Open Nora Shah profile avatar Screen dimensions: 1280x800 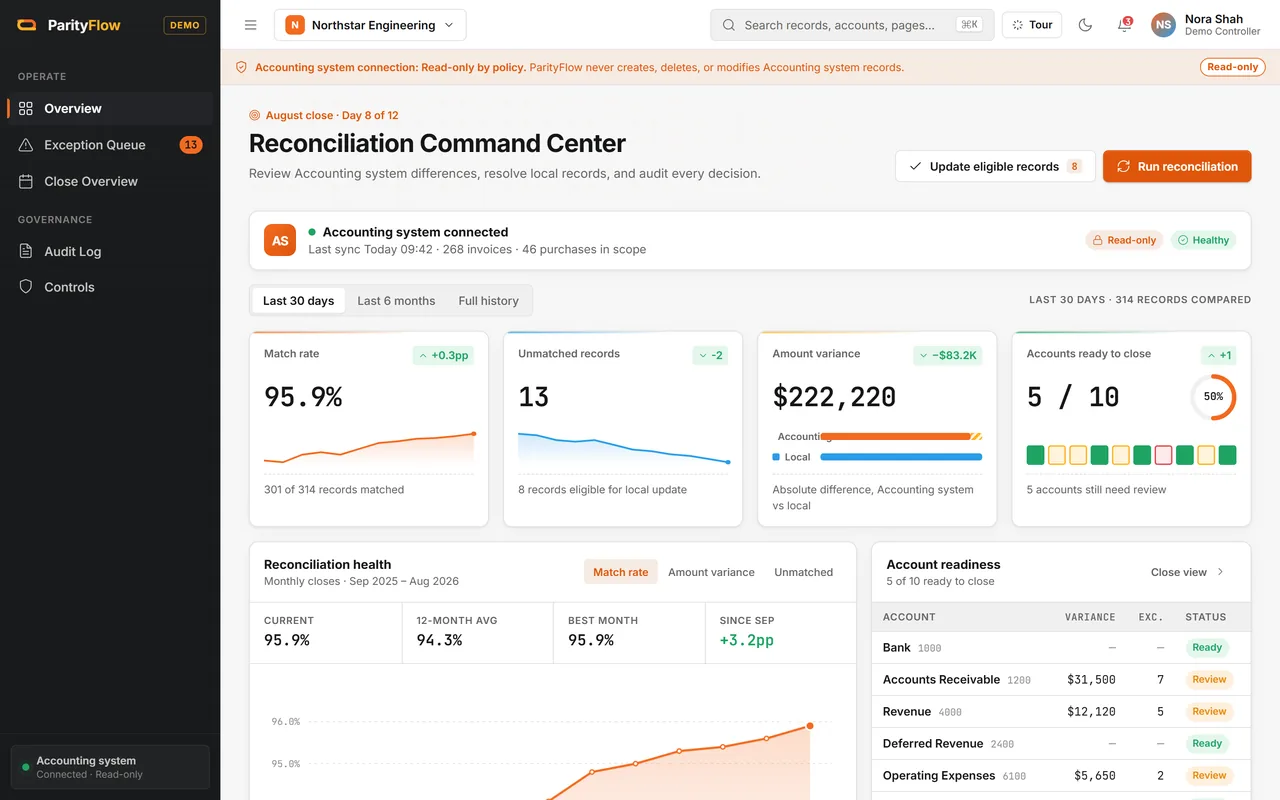(1163, 25)
